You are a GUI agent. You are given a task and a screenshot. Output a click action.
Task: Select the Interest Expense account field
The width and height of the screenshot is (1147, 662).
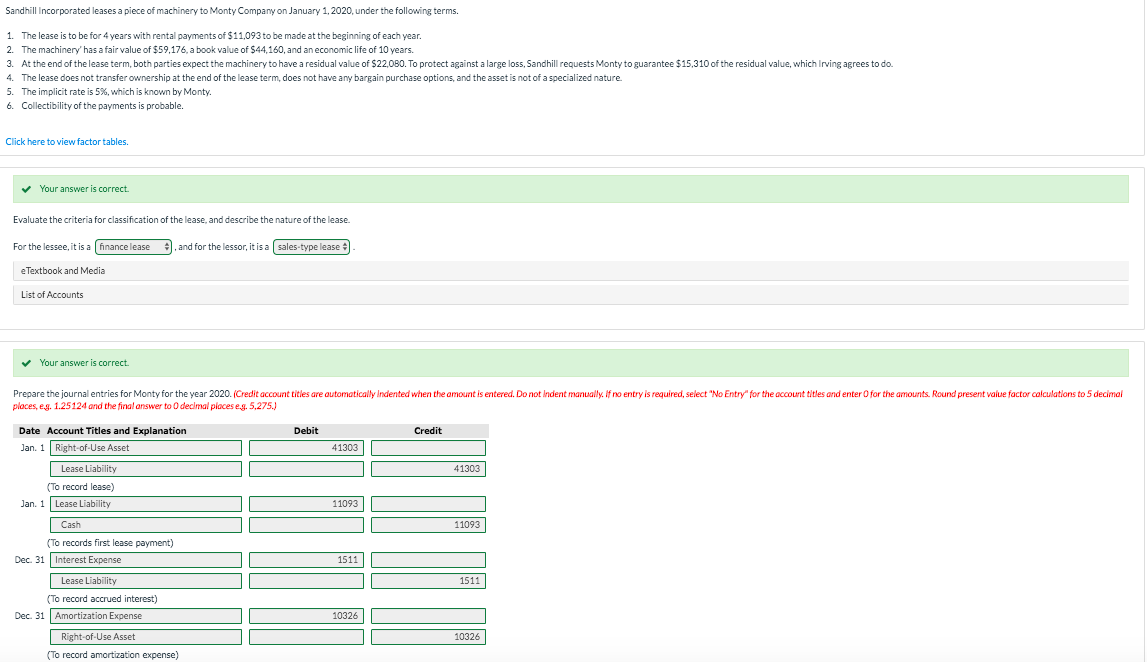click(x=146, y=560)
